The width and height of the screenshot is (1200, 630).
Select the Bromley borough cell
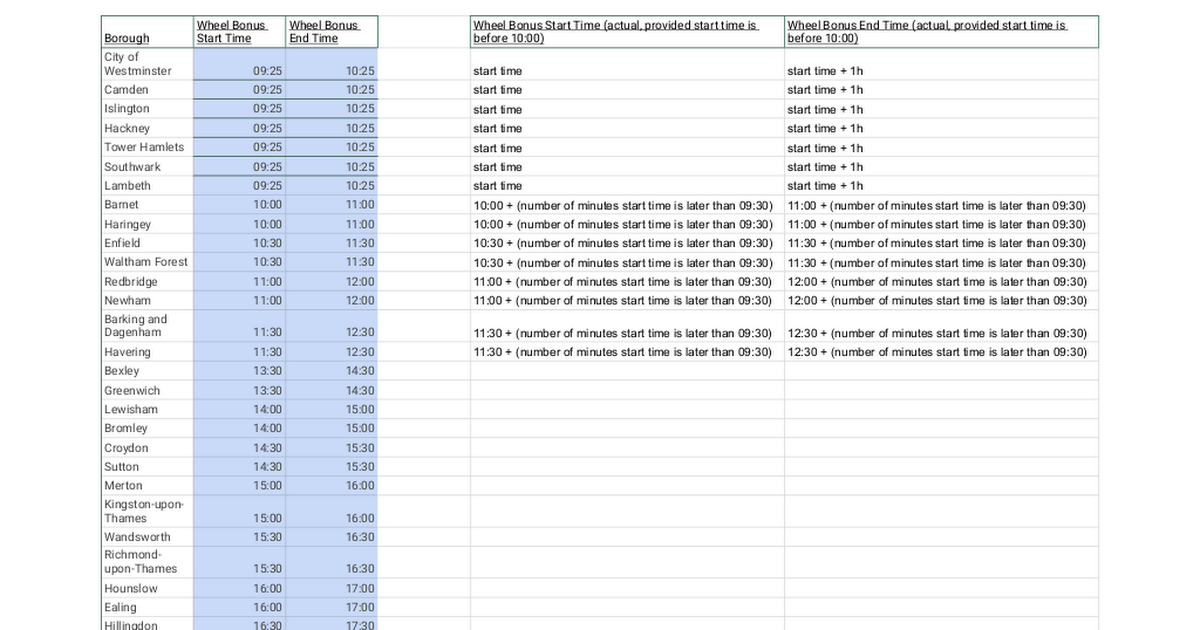pyautogui.click(x=146, y=428)
